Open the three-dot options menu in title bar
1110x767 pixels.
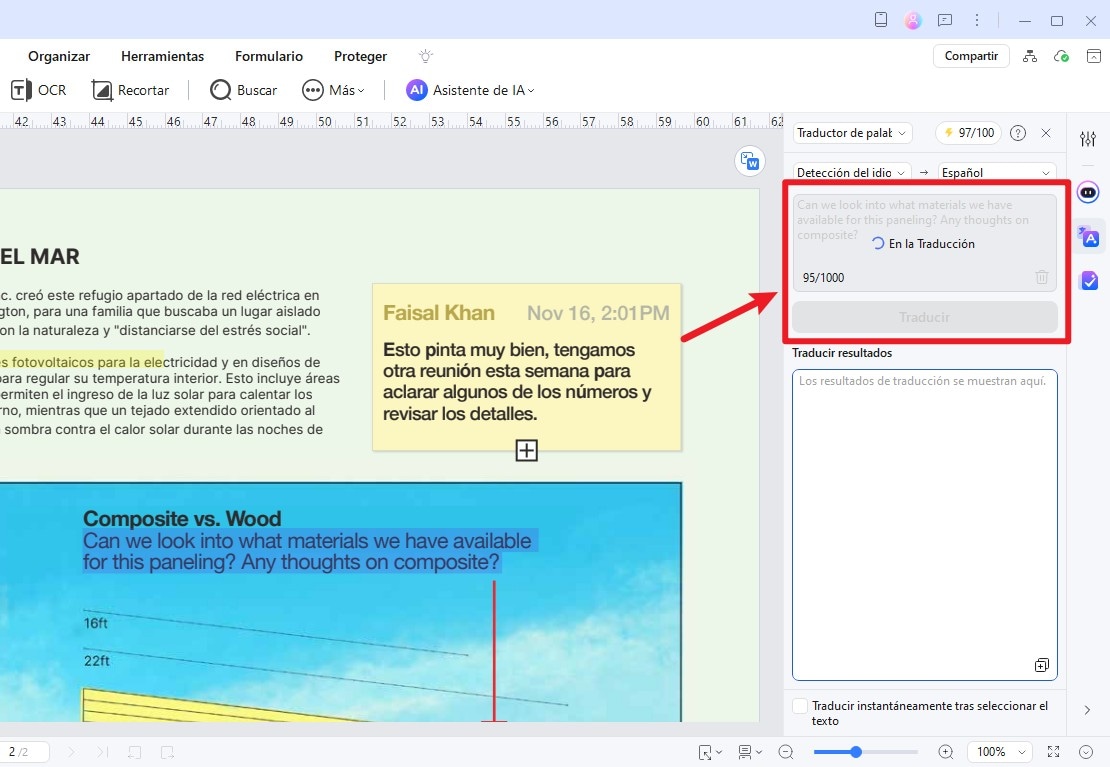pos(977,20)
